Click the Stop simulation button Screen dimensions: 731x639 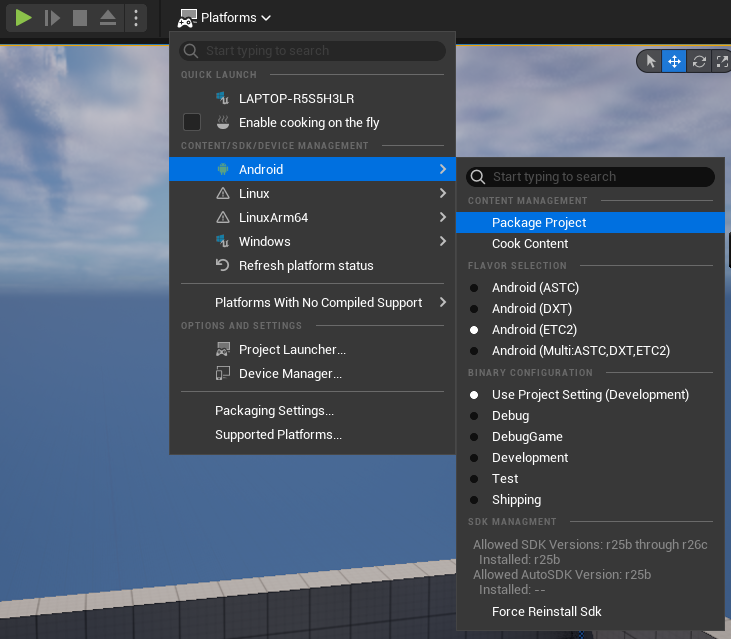tap(80, 18)
